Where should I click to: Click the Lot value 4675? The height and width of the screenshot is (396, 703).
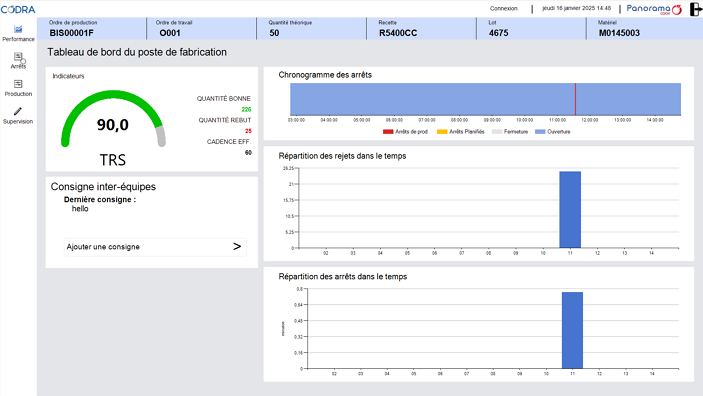[499, 33]
